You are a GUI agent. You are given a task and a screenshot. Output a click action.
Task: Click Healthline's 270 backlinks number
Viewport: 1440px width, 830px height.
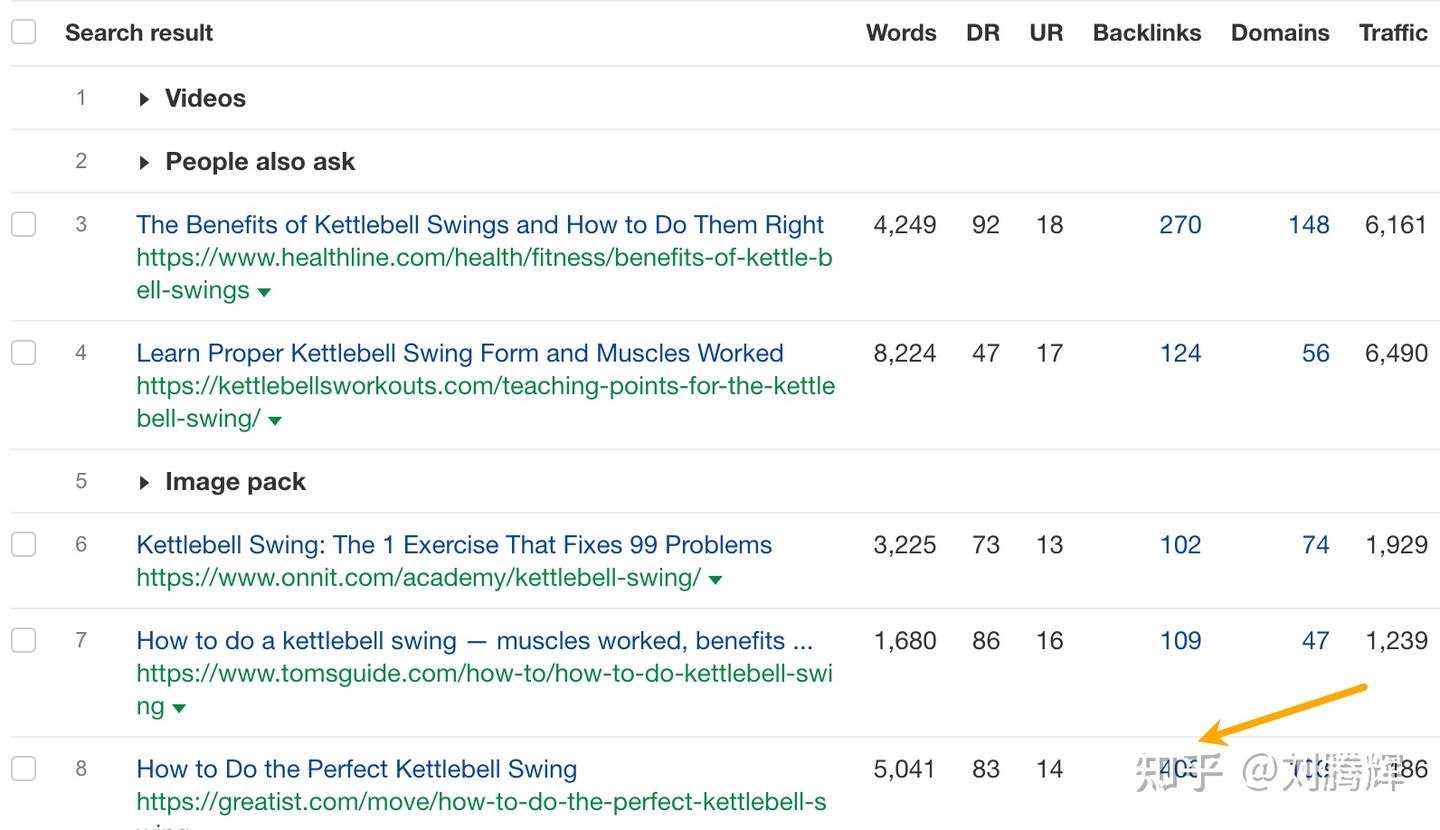click(1180, 224)
